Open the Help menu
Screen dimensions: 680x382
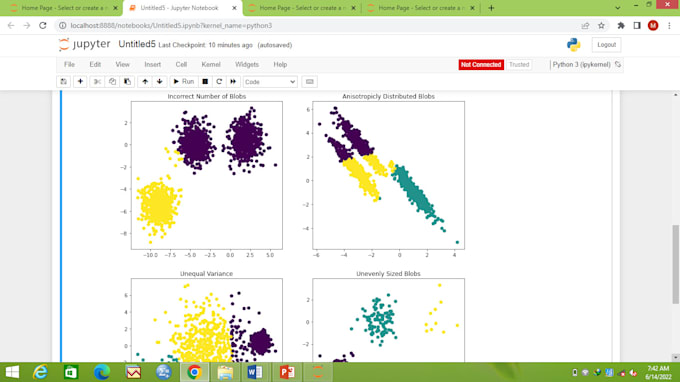(280, 65)
